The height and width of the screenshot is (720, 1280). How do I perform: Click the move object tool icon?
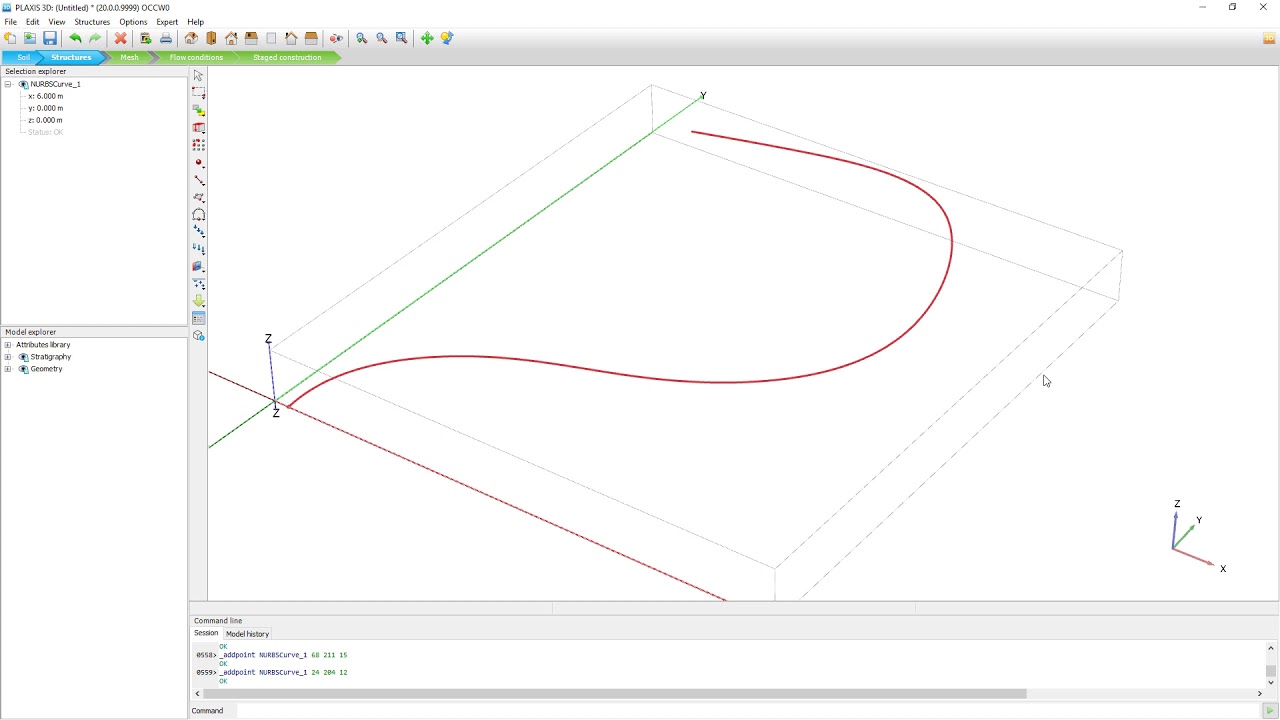tap(198, 110)
